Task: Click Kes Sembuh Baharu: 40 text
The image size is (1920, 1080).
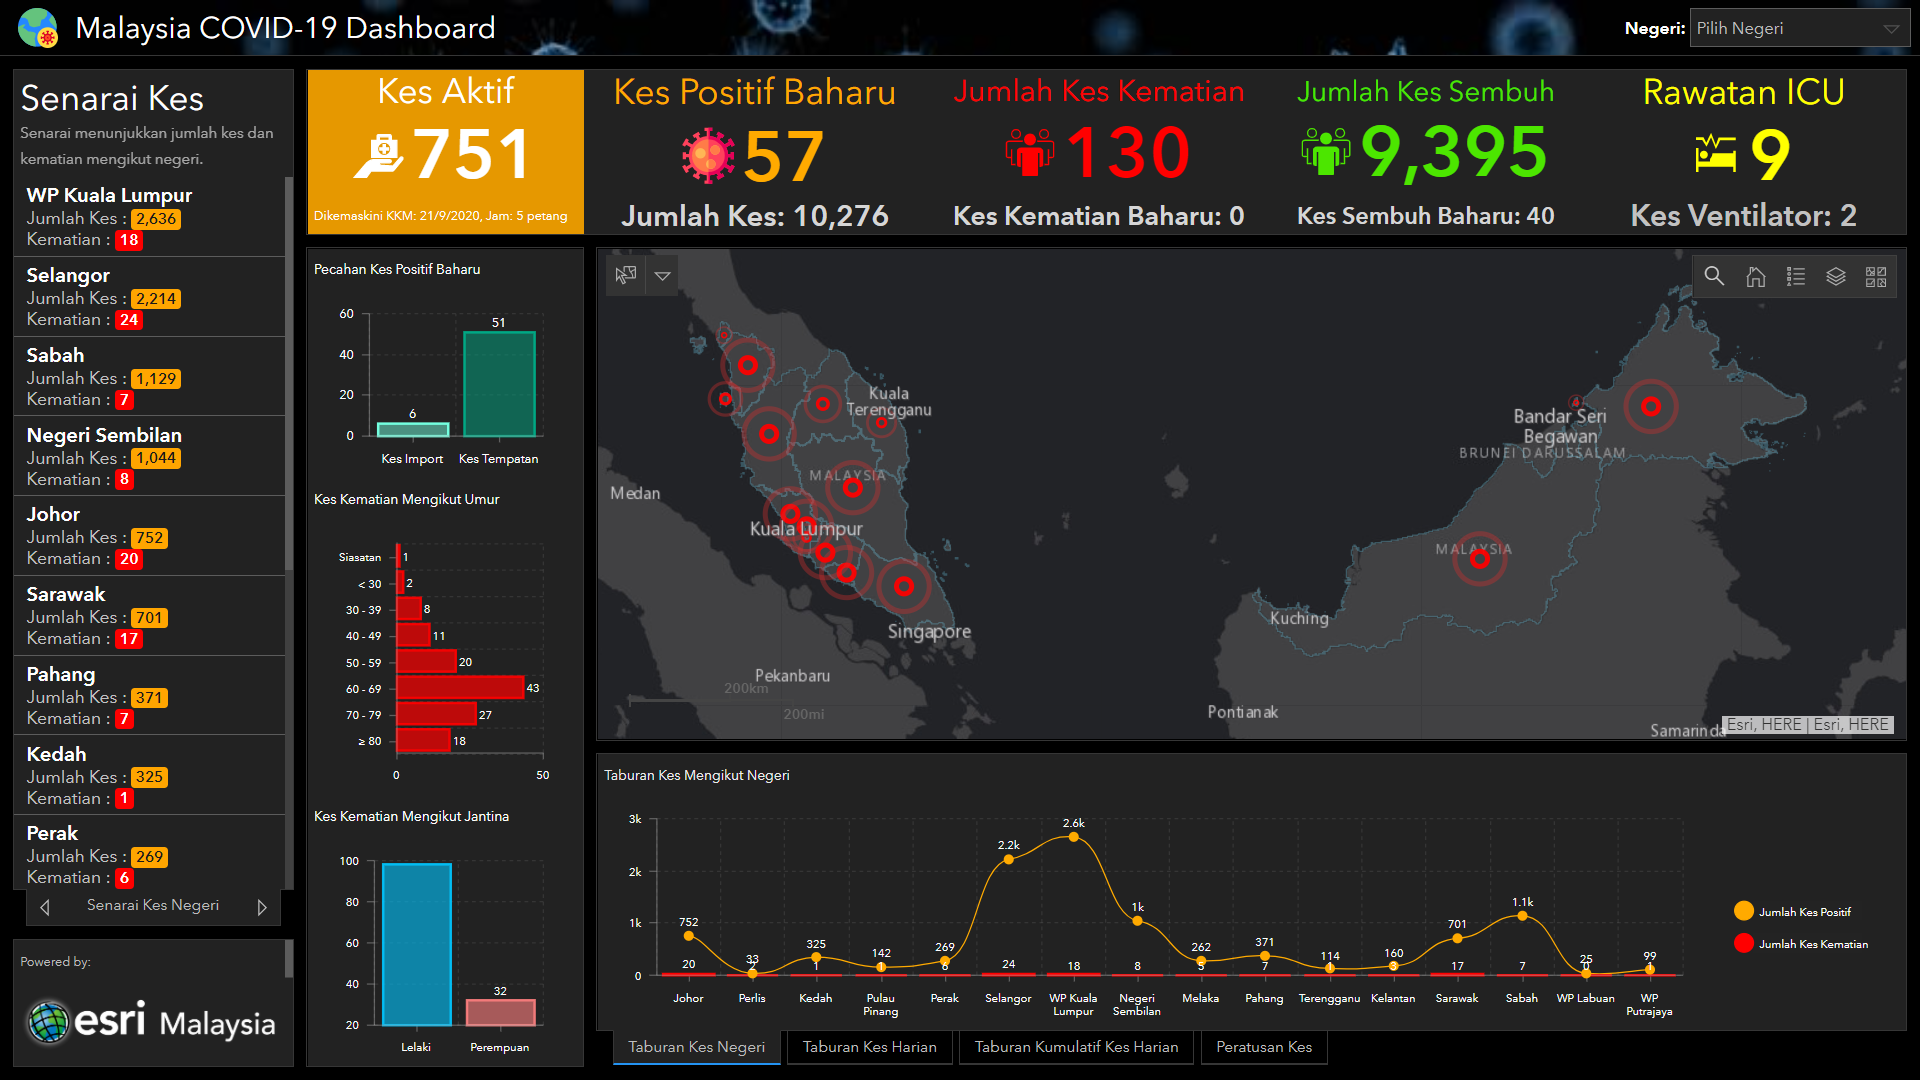Action: point(1425,216)
